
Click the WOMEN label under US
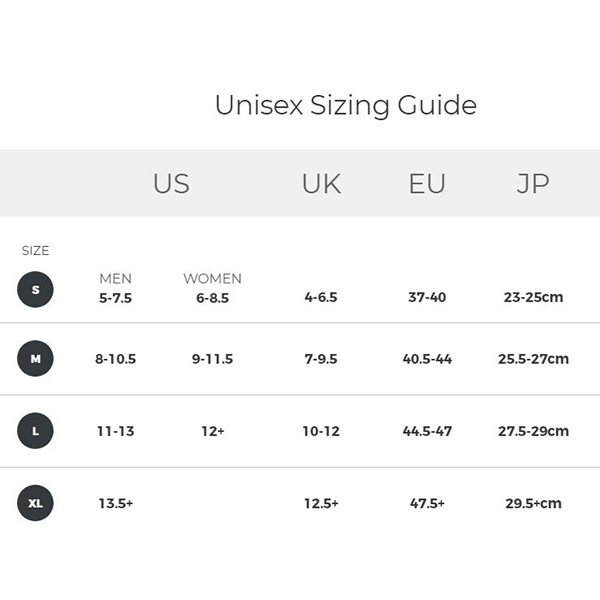pyautogui.click(x=212, y=279)
